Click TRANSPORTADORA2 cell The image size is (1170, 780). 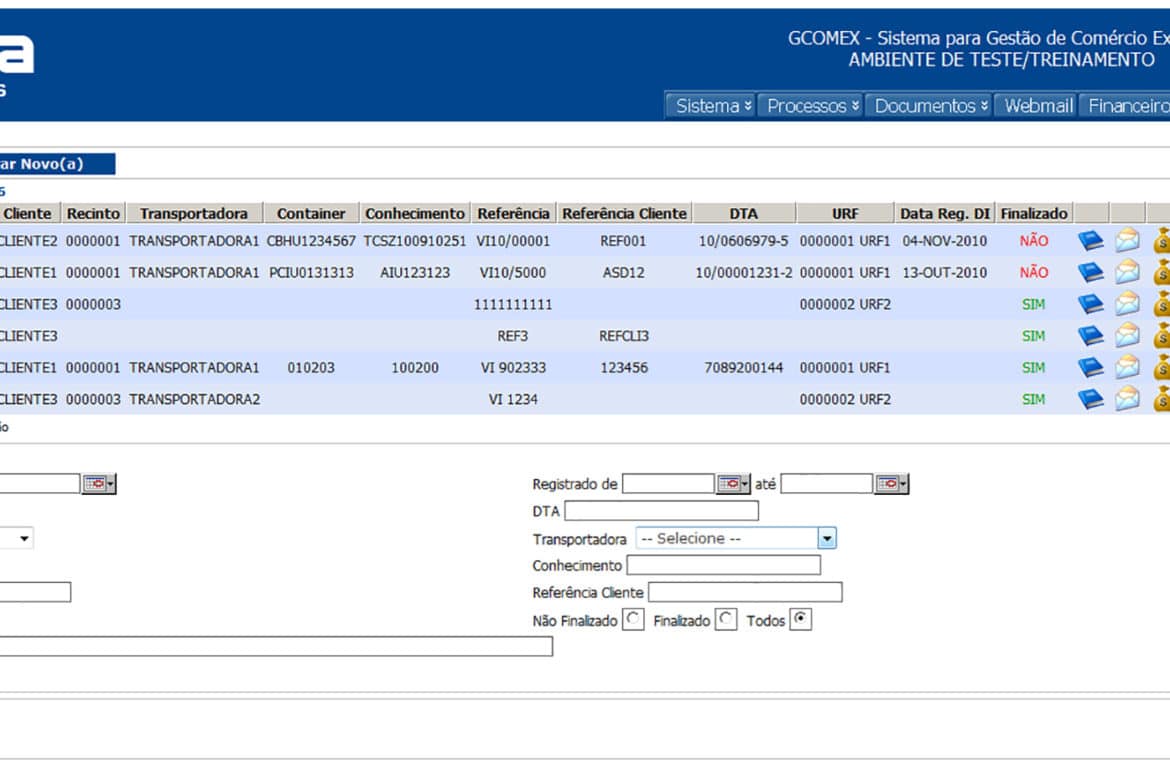pos(195,399)
